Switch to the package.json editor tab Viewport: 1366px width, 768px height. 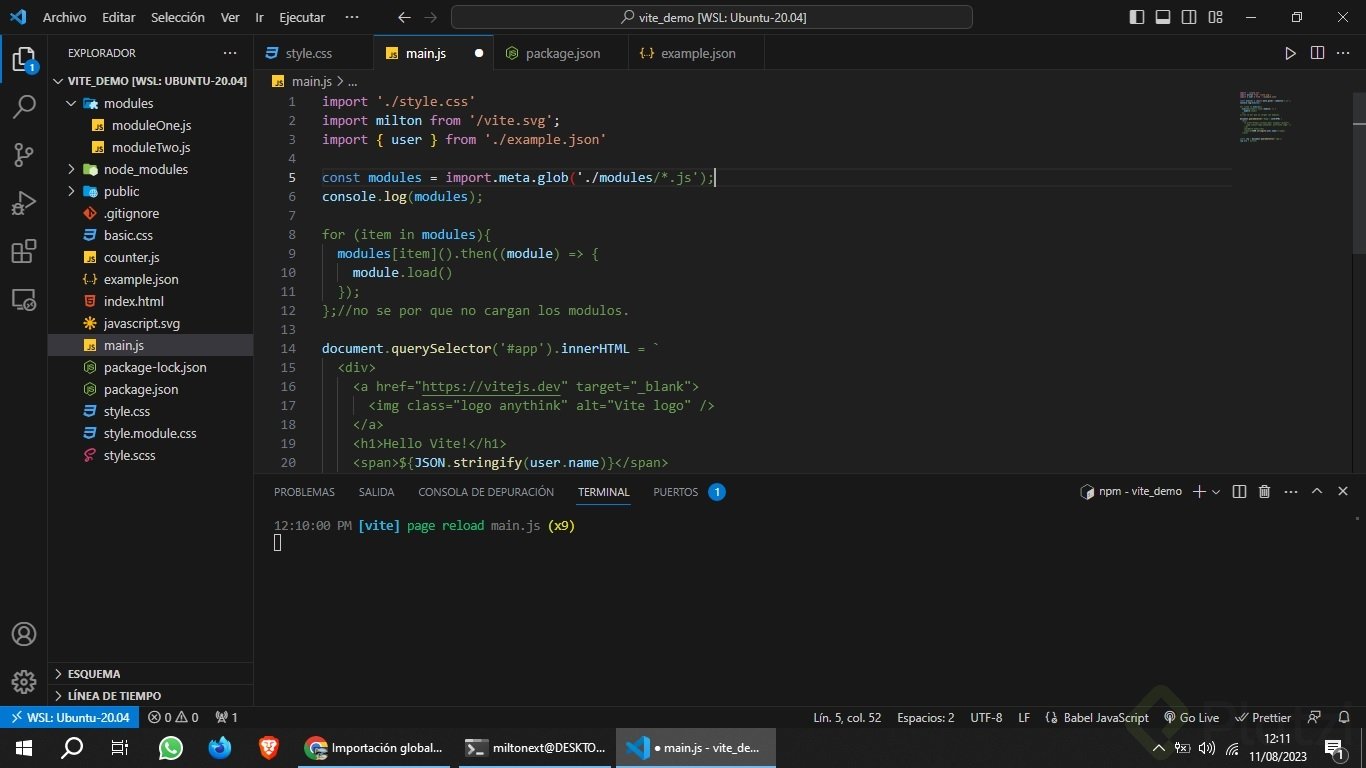point(562,53)
